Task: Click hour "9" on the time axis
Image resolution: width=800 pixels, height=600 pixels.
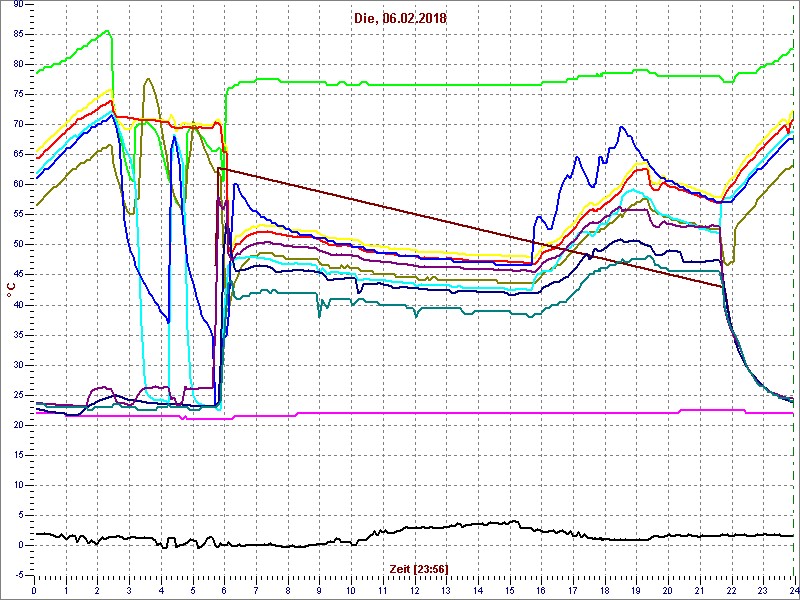Action: tap(319, 588)
